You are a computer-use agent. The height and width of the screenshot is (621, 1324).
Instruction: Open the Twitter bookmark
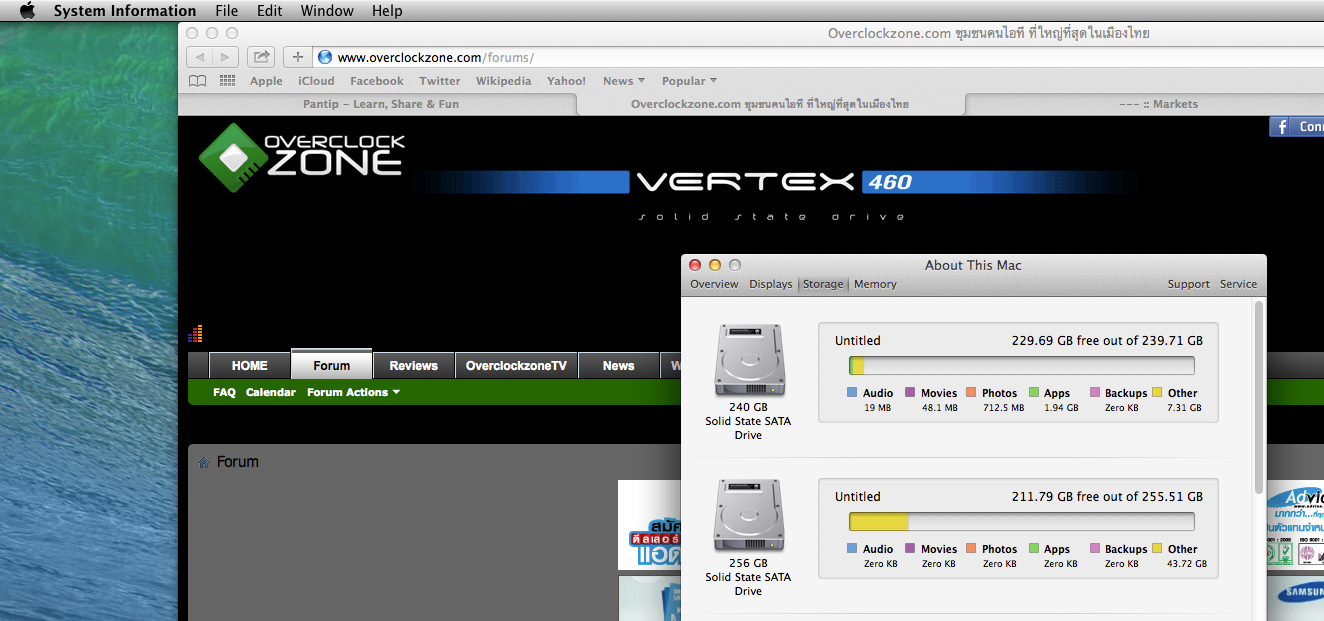pos(440,81)
